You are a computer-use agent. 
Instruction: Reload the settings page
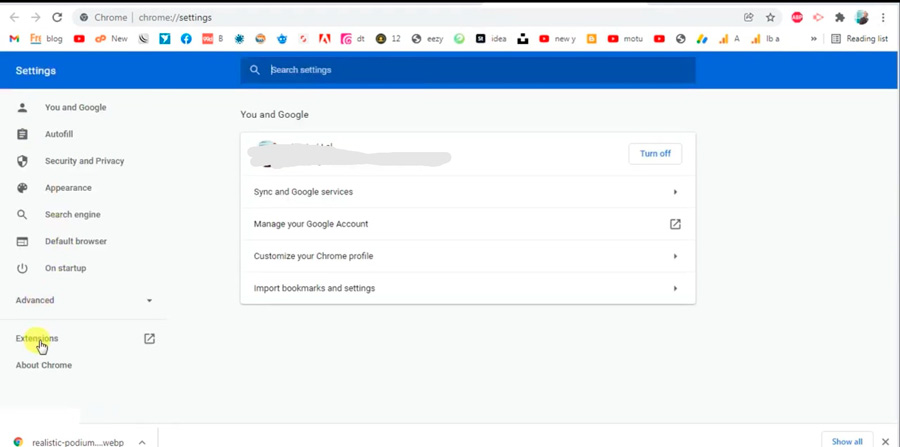click(57, 18)
